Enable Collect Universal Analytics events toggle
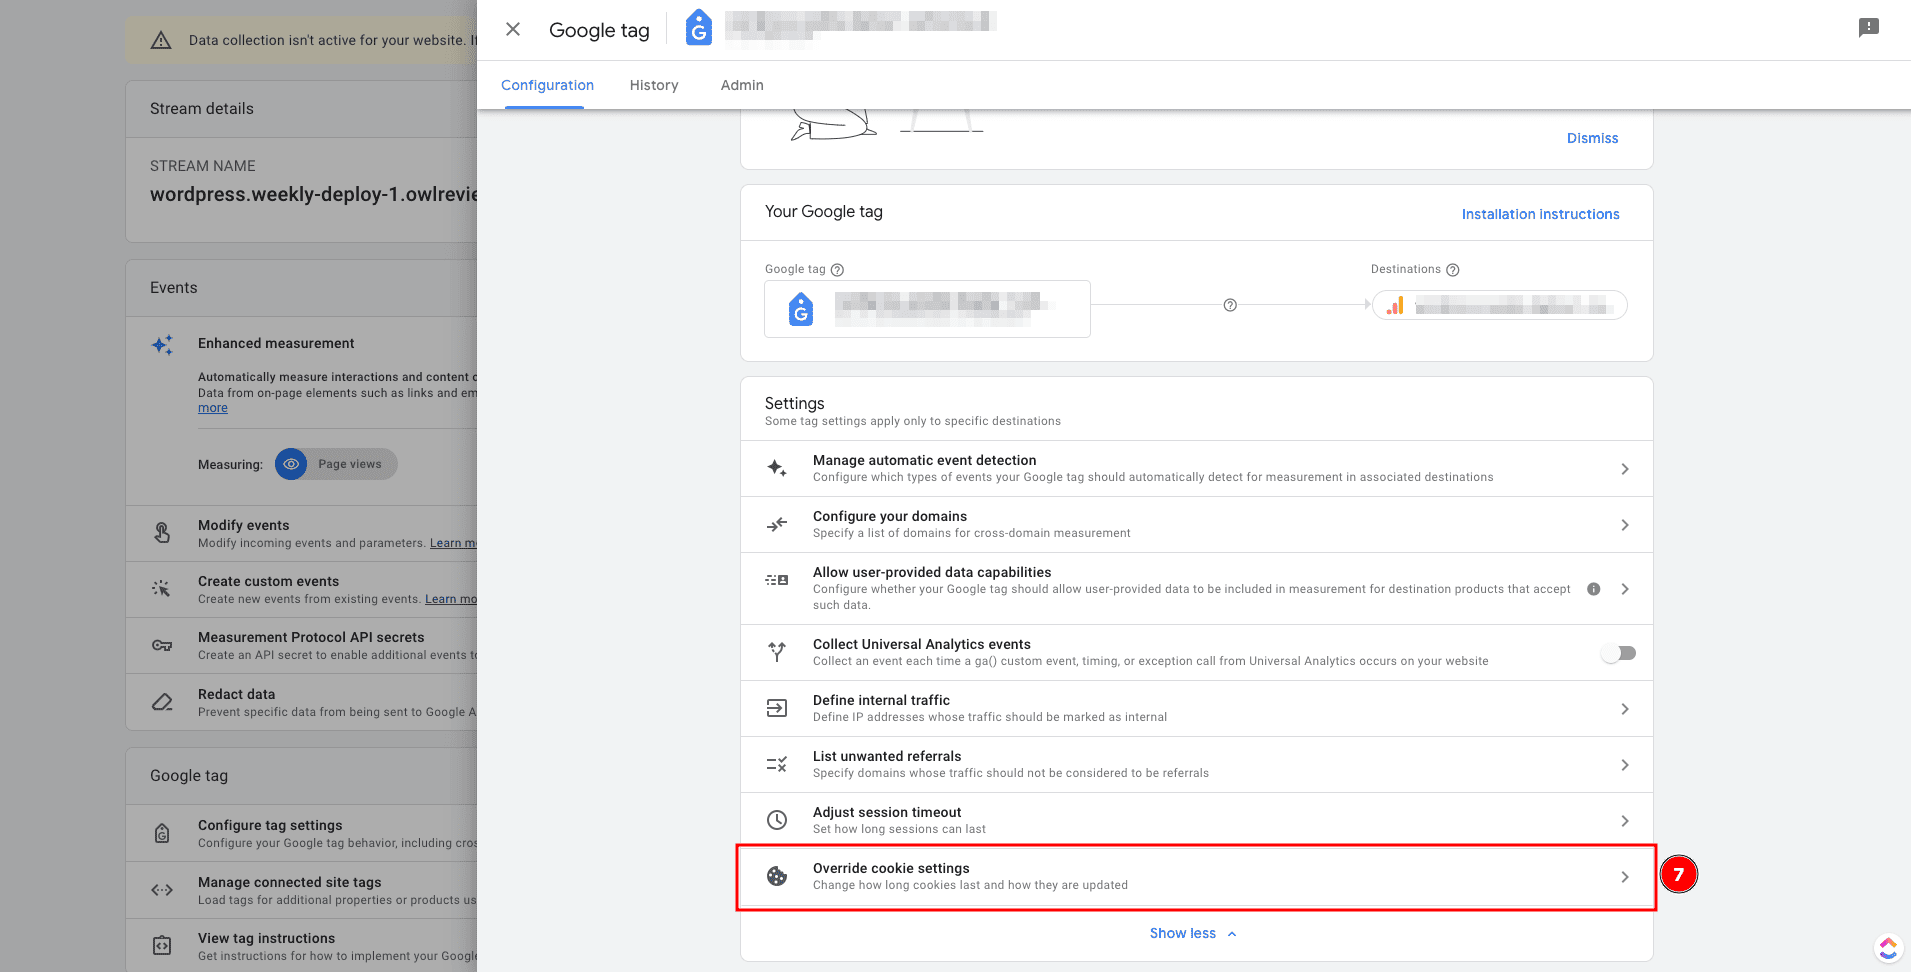This screenshot has height=972, width=1911. click(x=1618, y=653)
